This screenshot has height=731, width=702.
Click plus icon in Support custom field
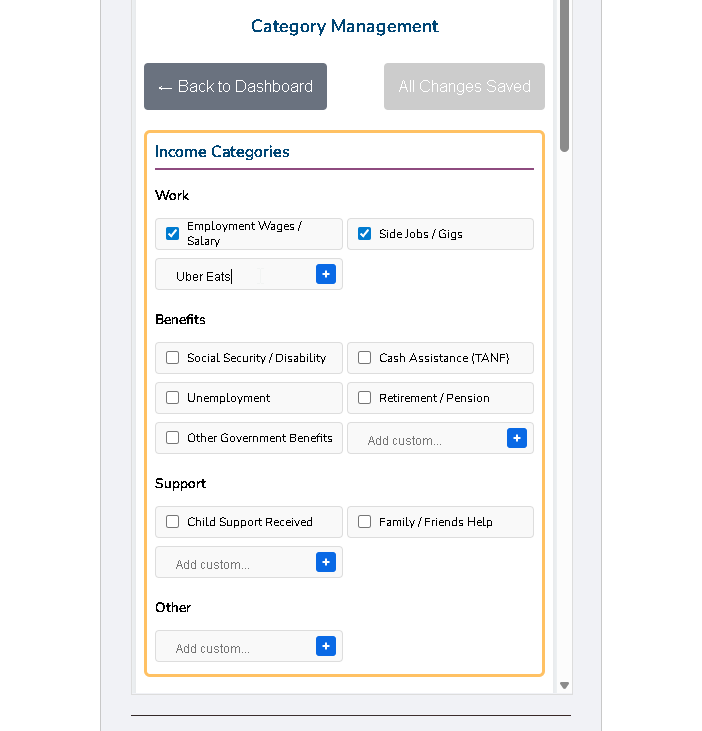325,562
